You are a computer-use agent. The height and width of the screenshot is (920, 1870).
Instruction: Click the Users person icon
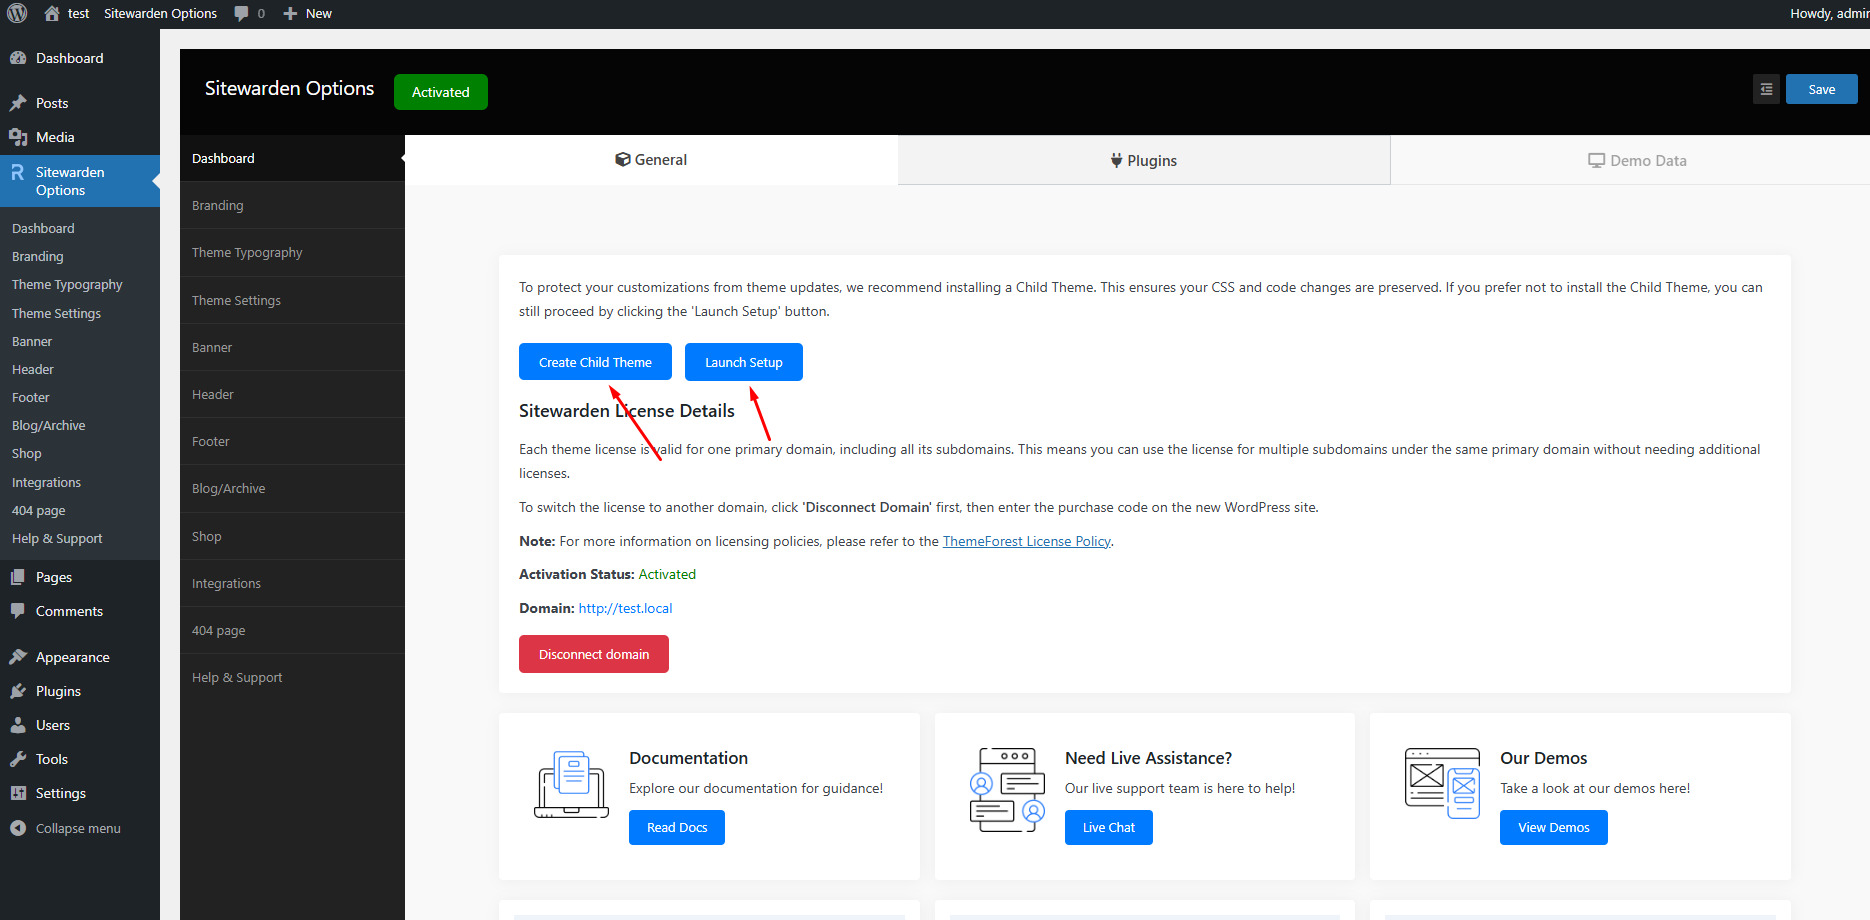click(18, 725)
